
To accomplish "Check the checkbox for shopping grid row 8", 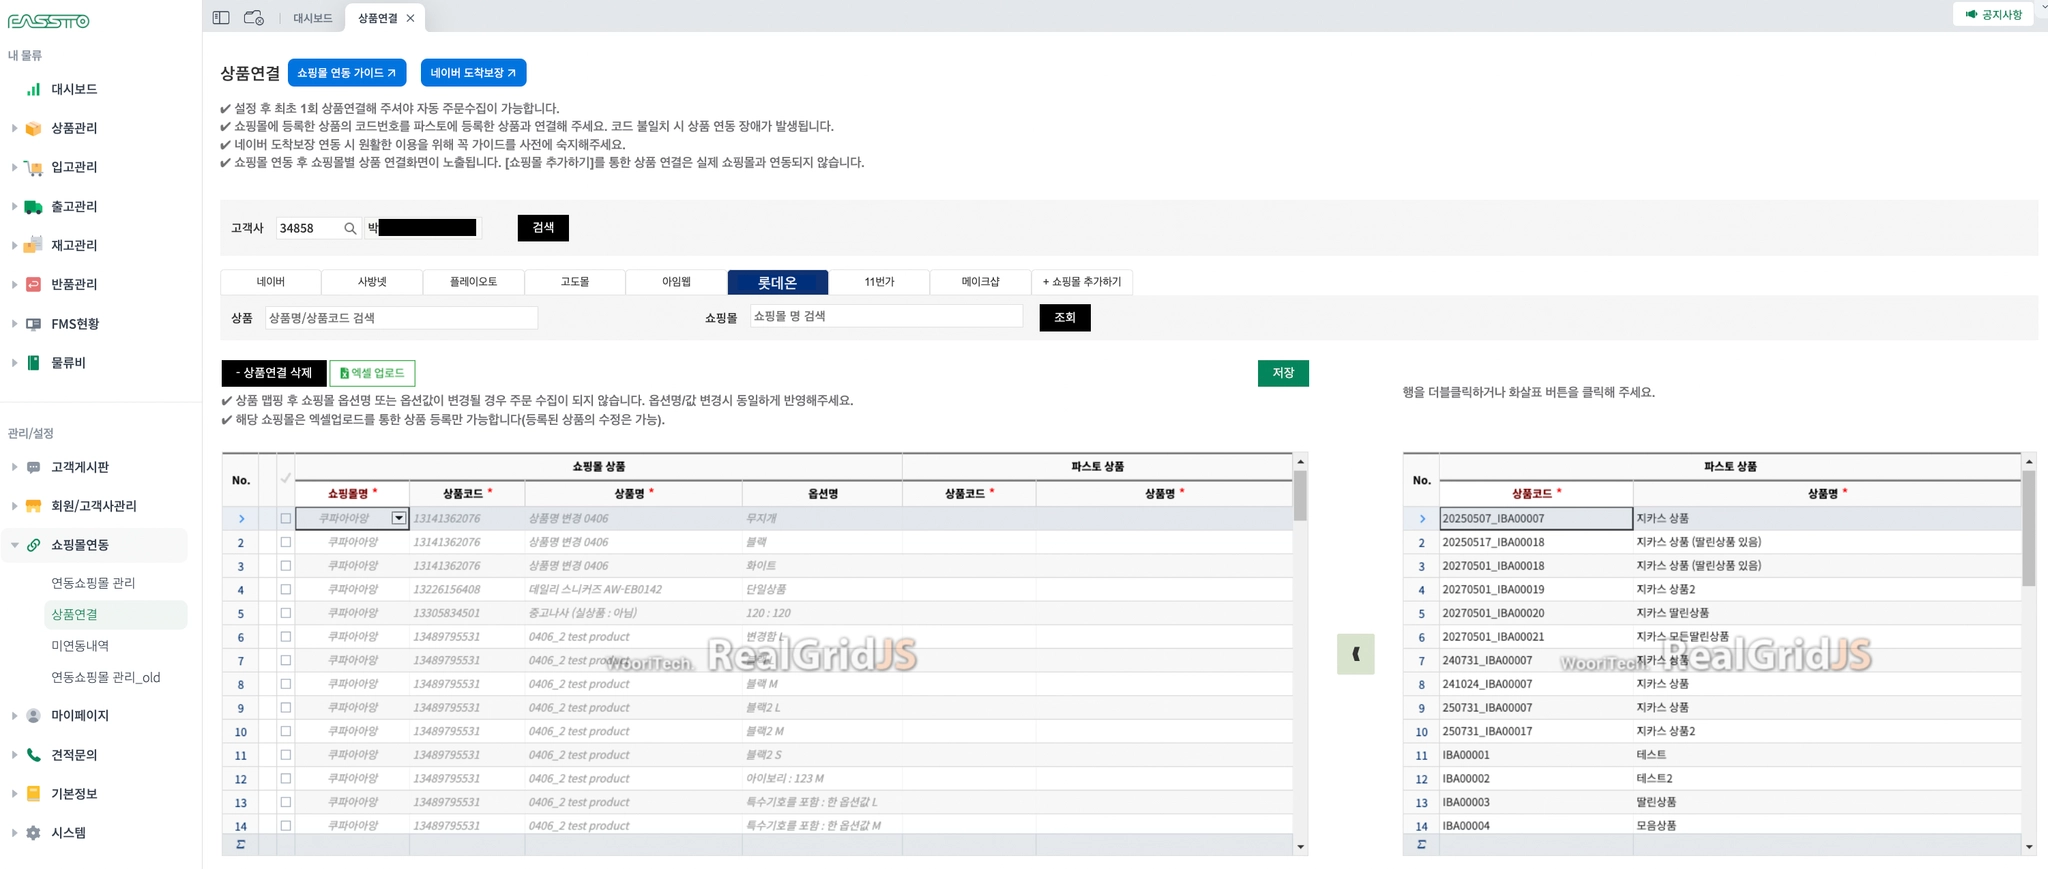I will pos(286,684).
